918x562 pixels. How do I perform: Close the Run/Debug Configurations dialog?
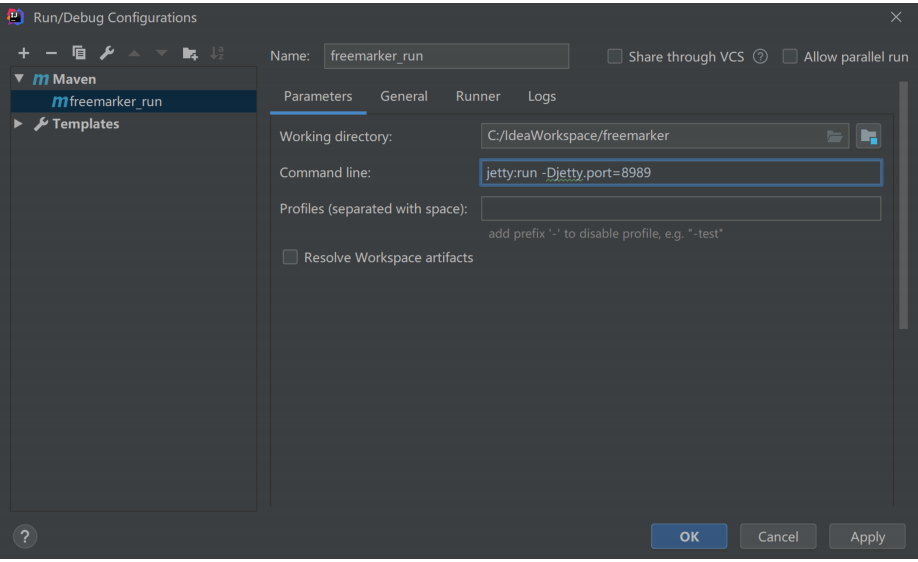pos(896,17)
